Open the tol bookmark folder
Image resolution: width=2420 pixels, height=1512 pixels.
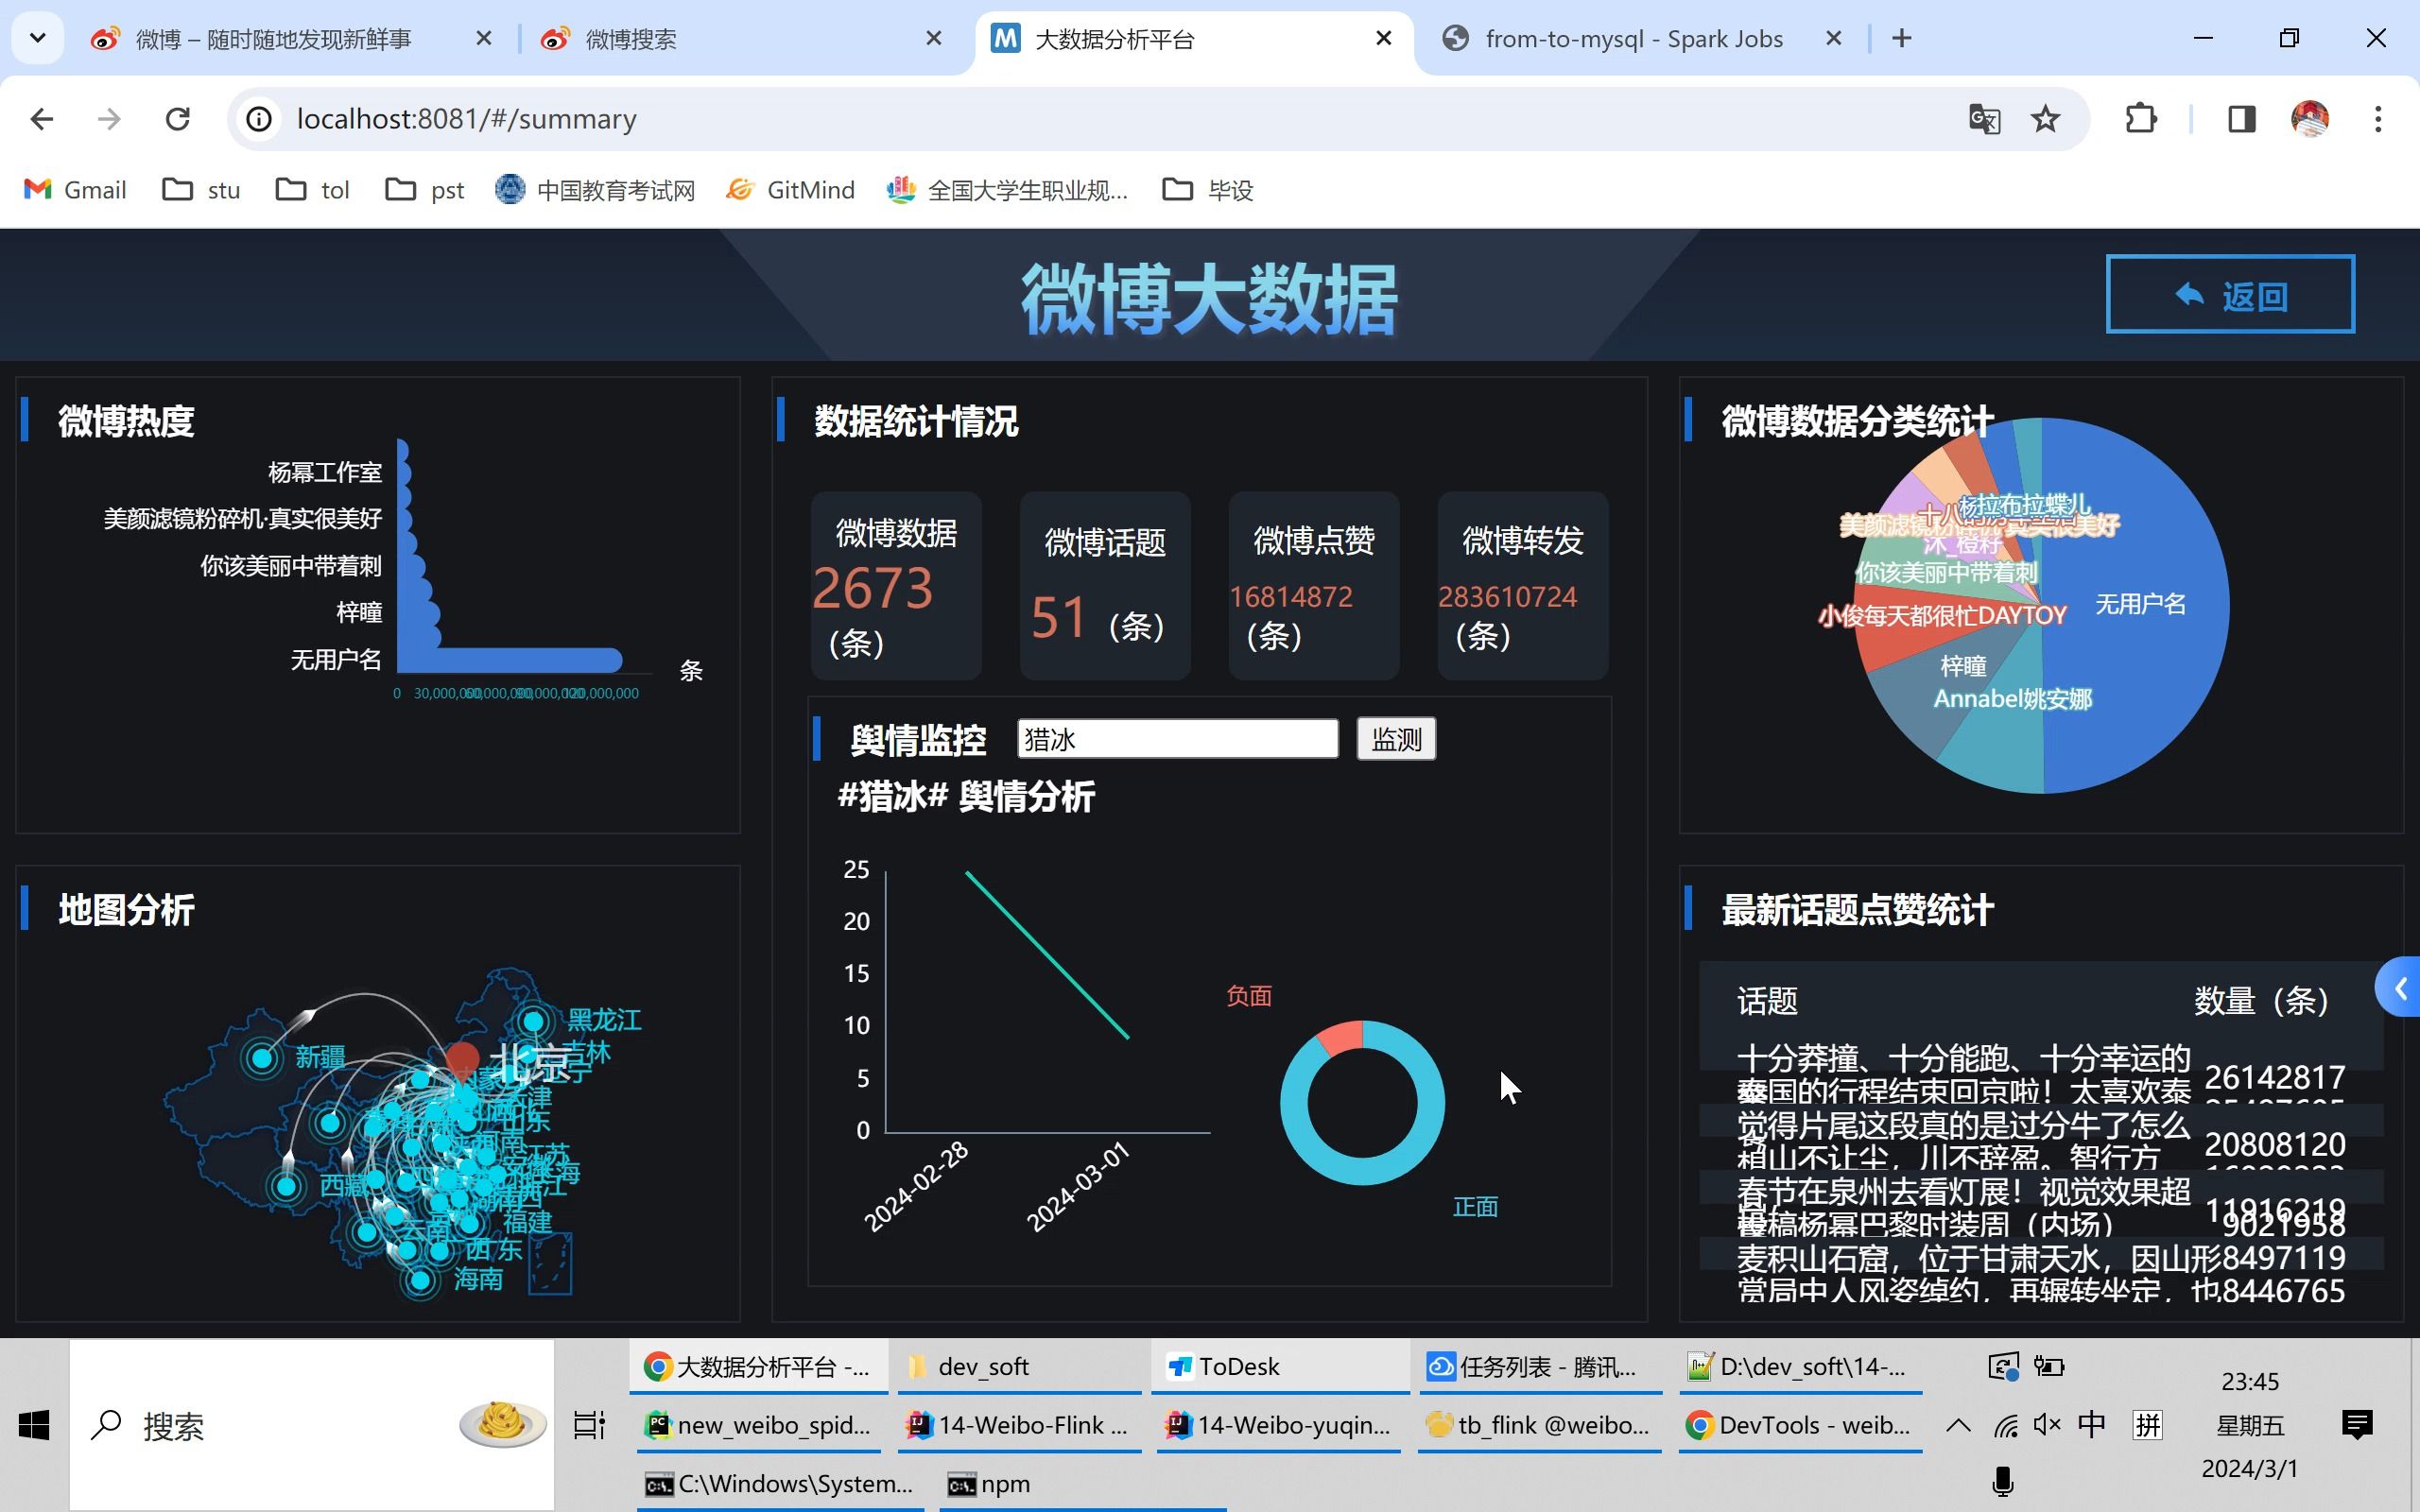pos(313,190)
